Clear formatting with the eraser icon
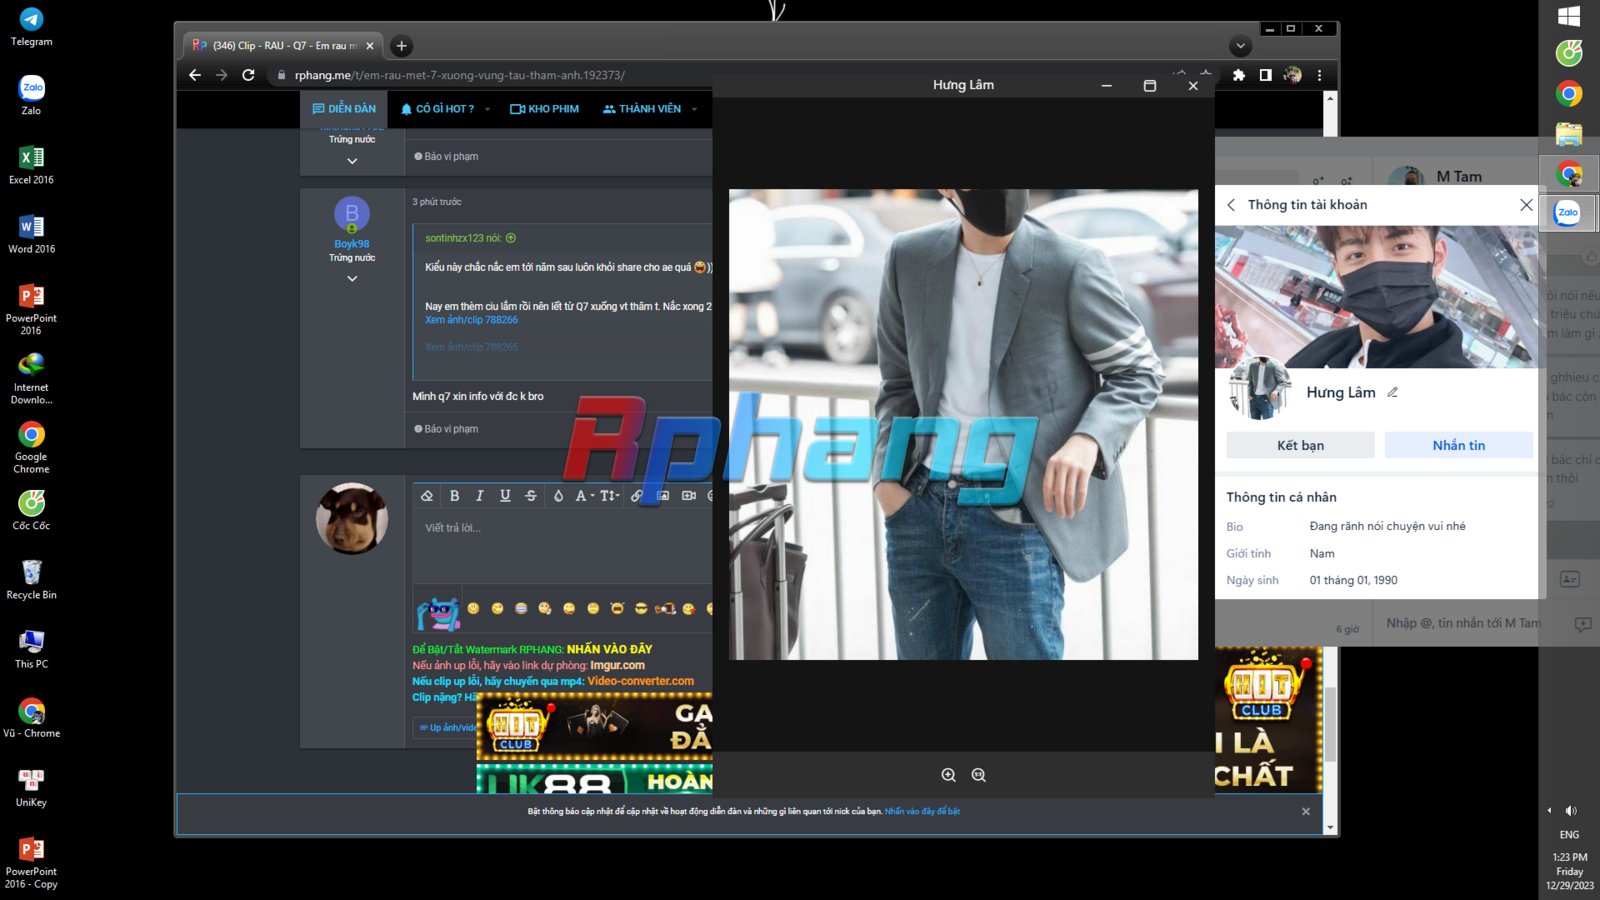The image size is (1600, 900). [427, 496]
